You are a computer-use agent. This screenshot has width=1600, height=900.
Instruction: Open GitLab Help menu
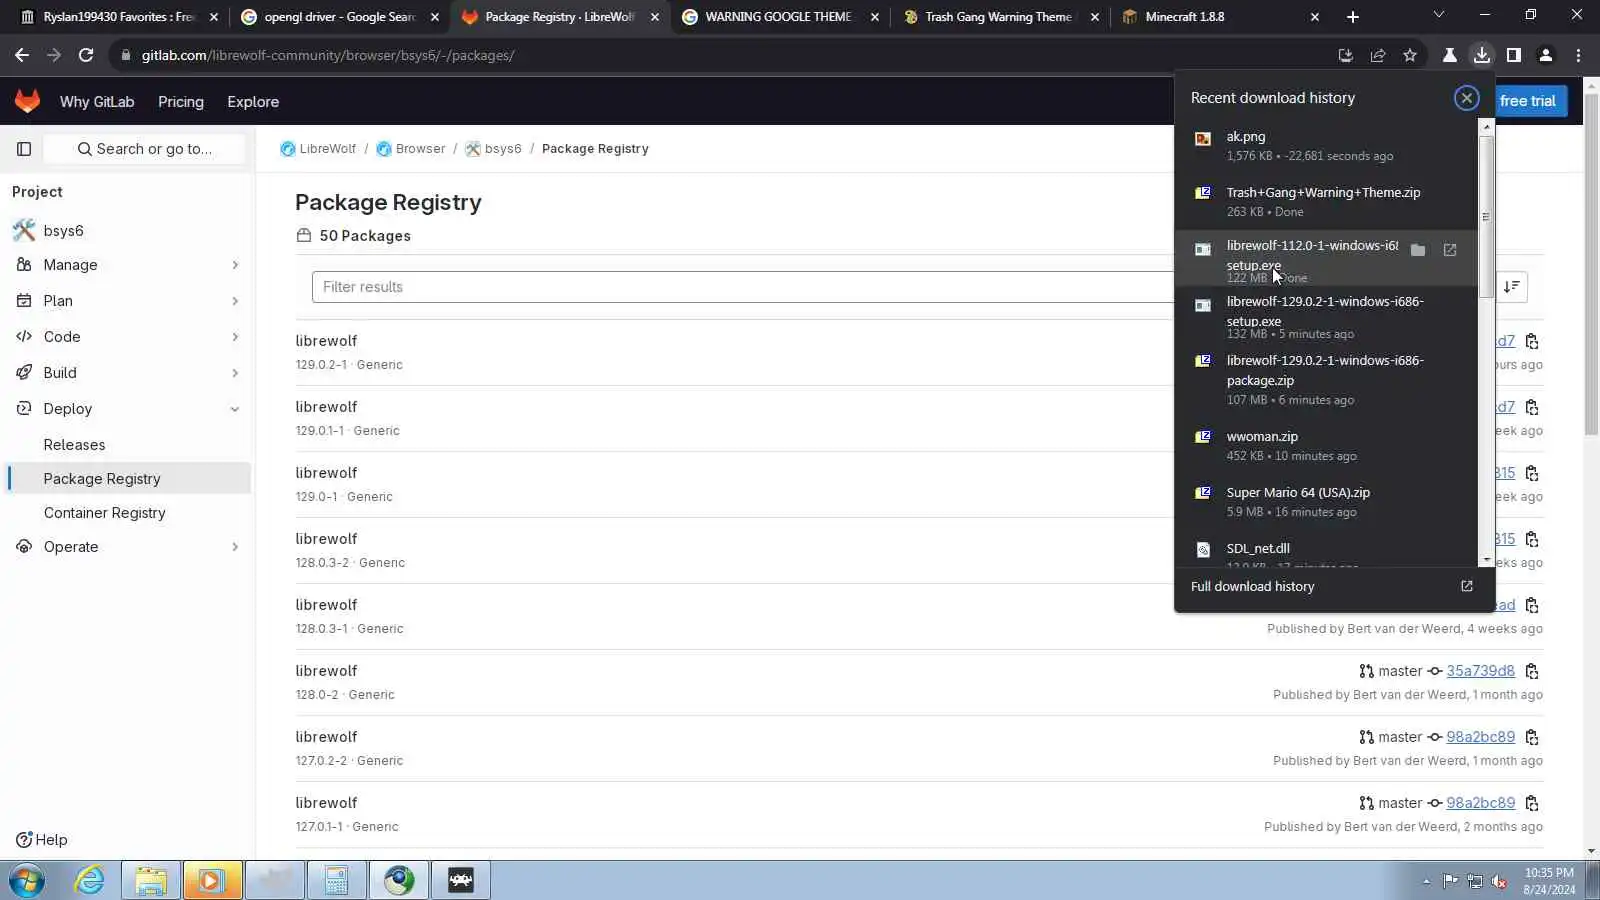[42, 840]
